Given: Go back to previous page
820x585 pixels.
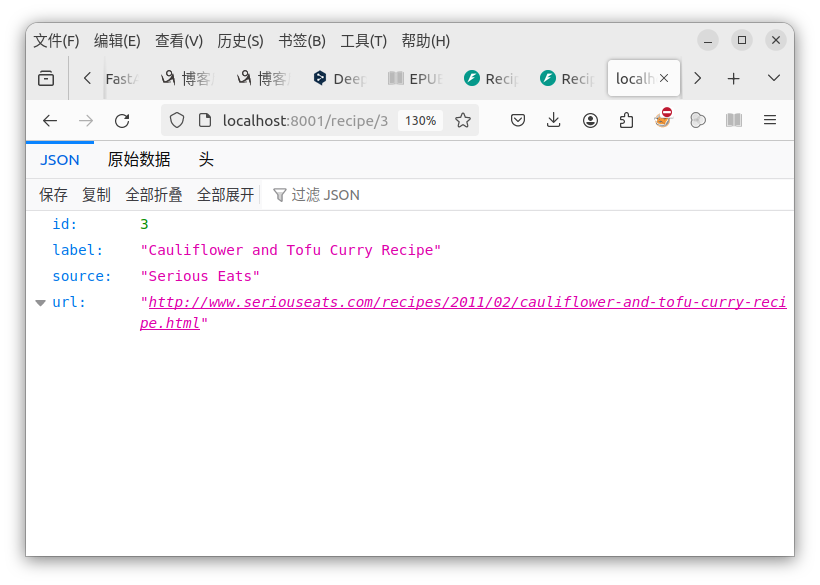Looking at the screenshot, I should tap(50, 121).
